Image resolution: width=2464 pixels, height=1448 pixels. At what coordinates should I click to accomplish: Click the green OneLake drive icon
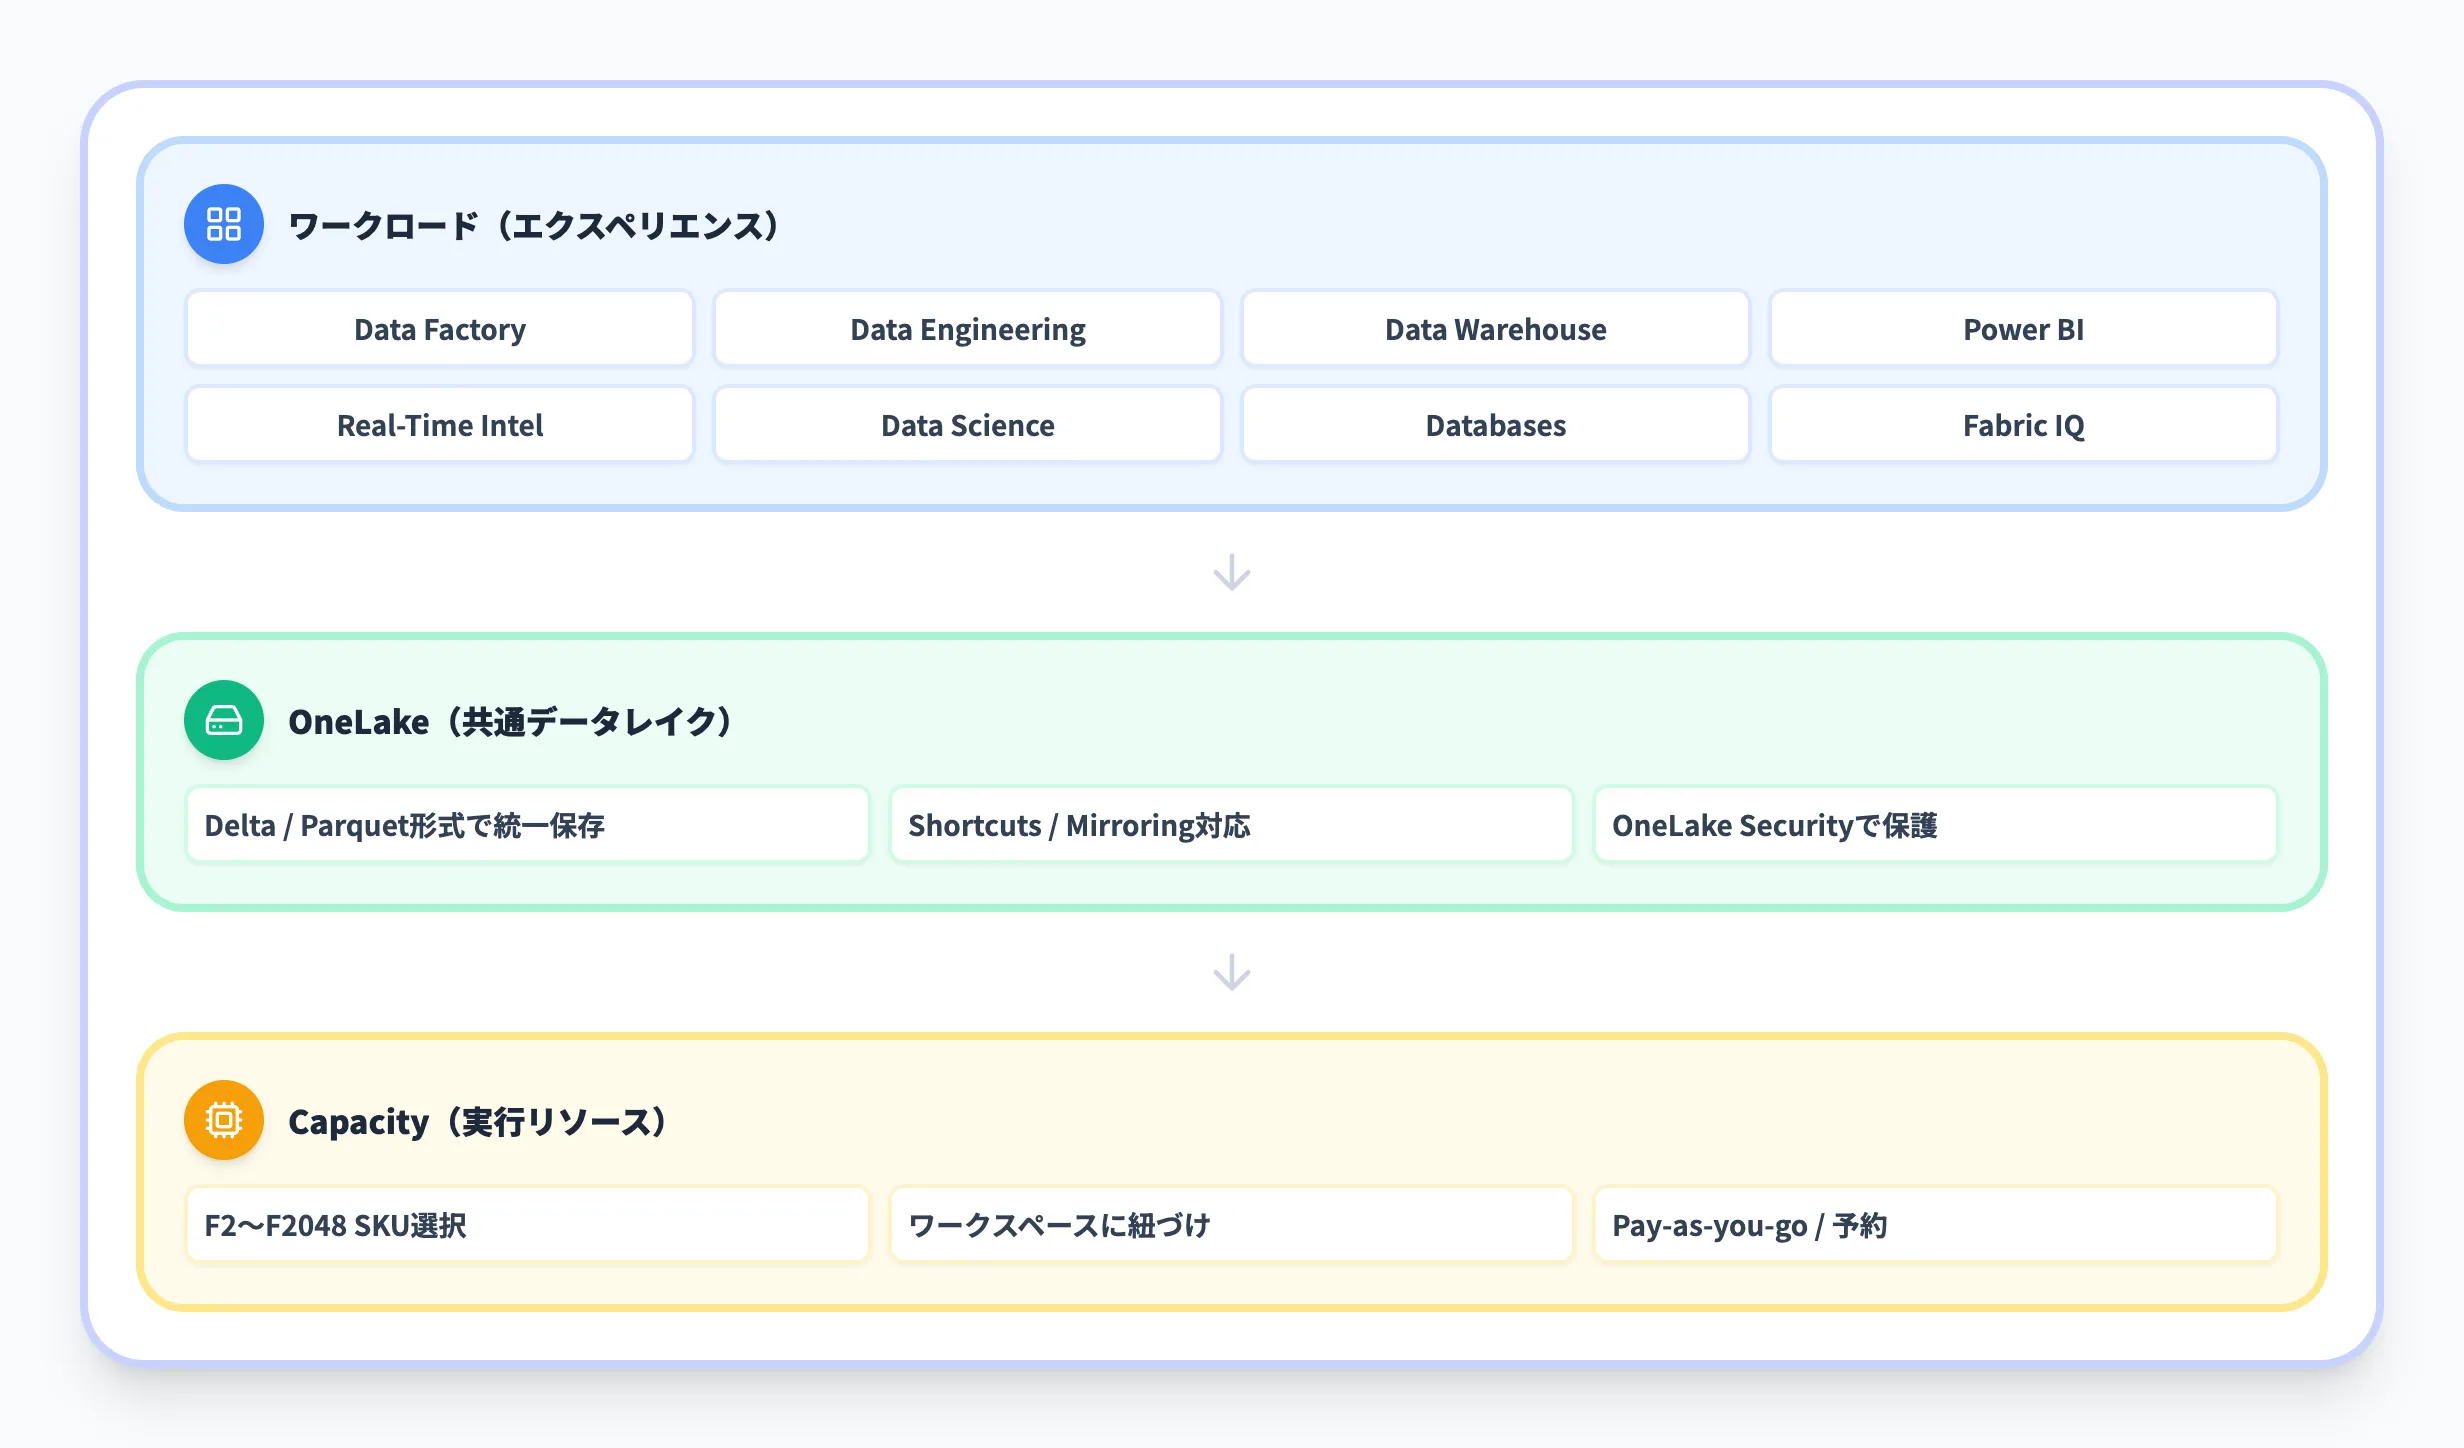coord(222,721)
